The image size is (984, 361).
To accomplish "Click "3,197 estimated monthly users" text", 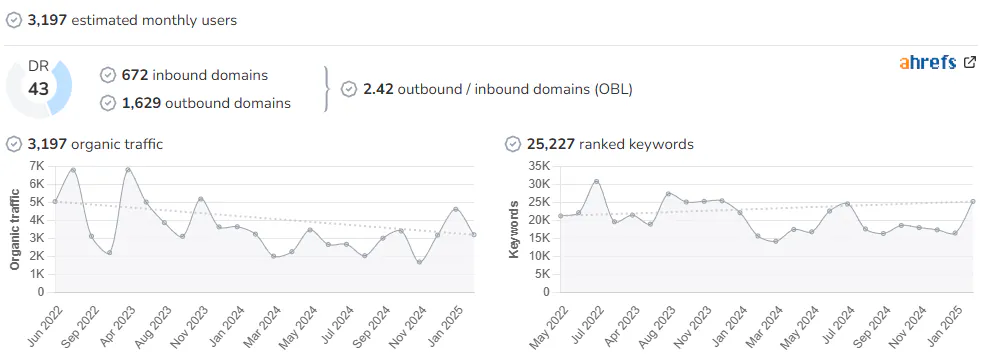I will click(132, 20).
